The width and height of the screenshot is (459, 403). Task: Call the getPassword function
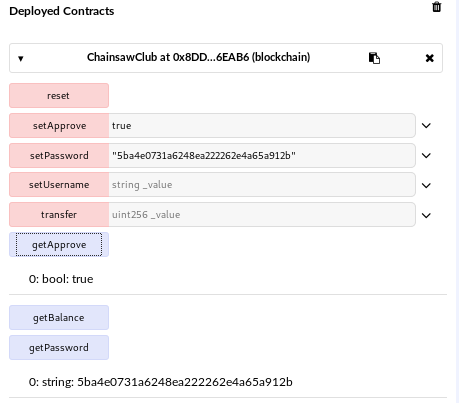[59, 348]
